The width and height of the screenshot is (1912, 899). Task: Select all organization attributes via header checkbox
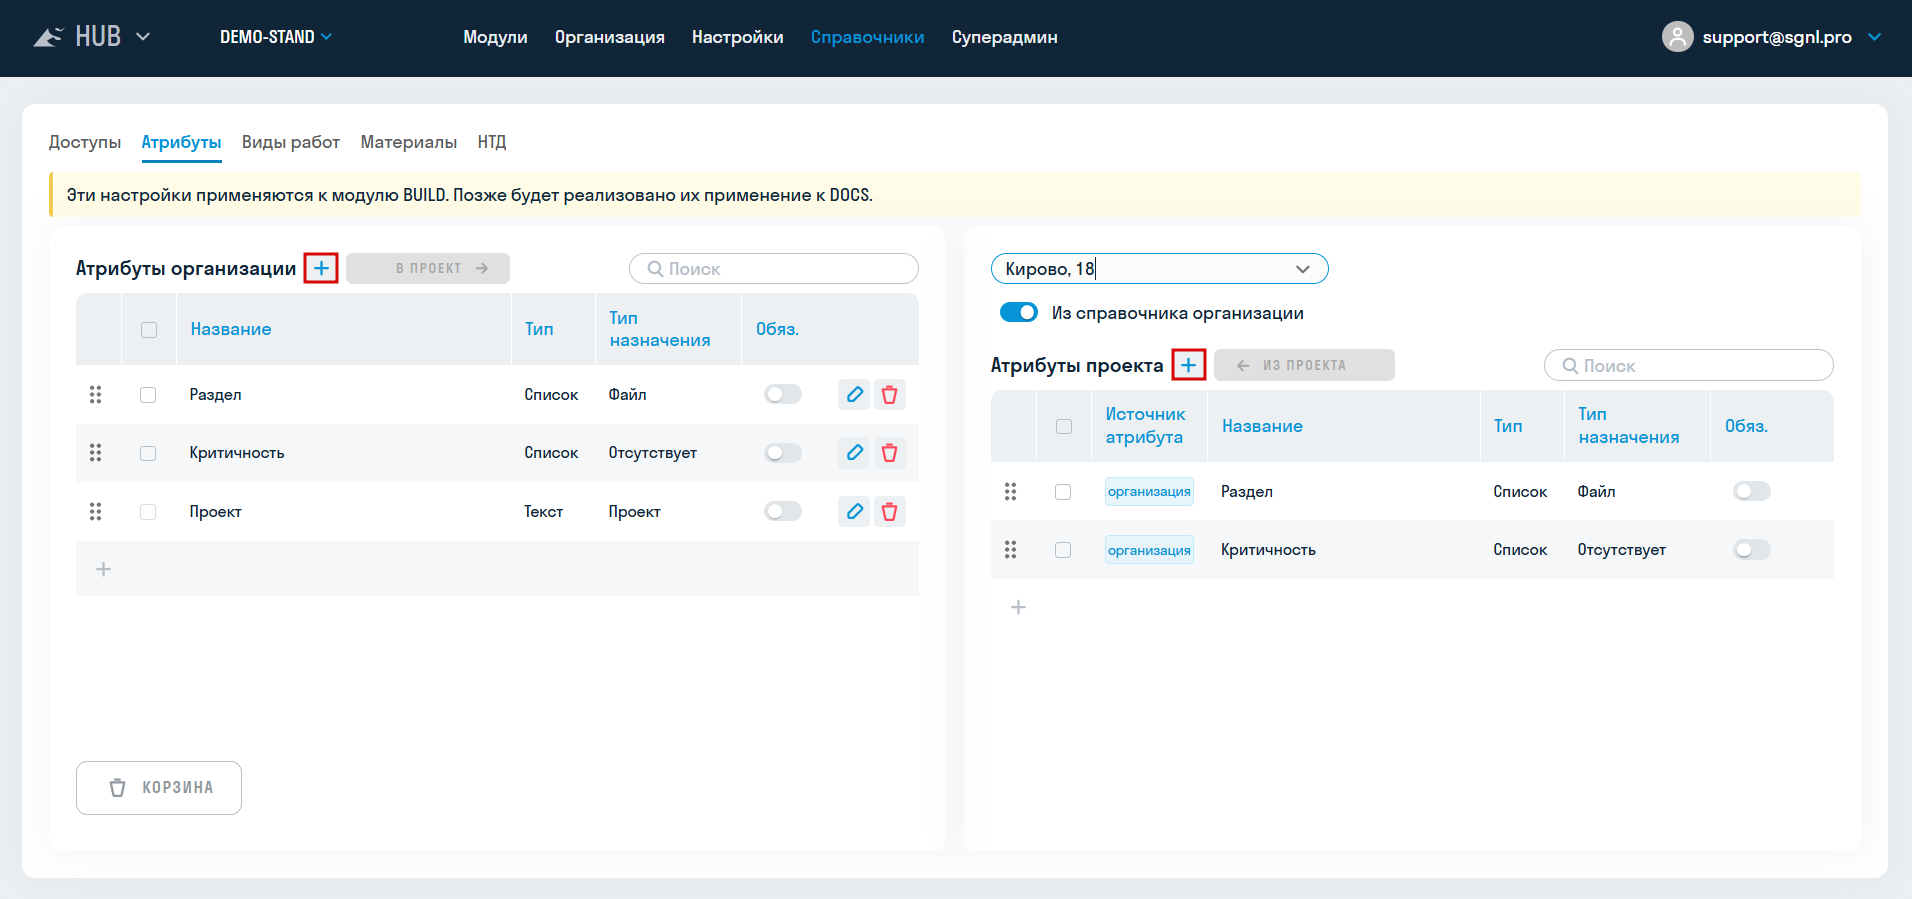point(149,330)
